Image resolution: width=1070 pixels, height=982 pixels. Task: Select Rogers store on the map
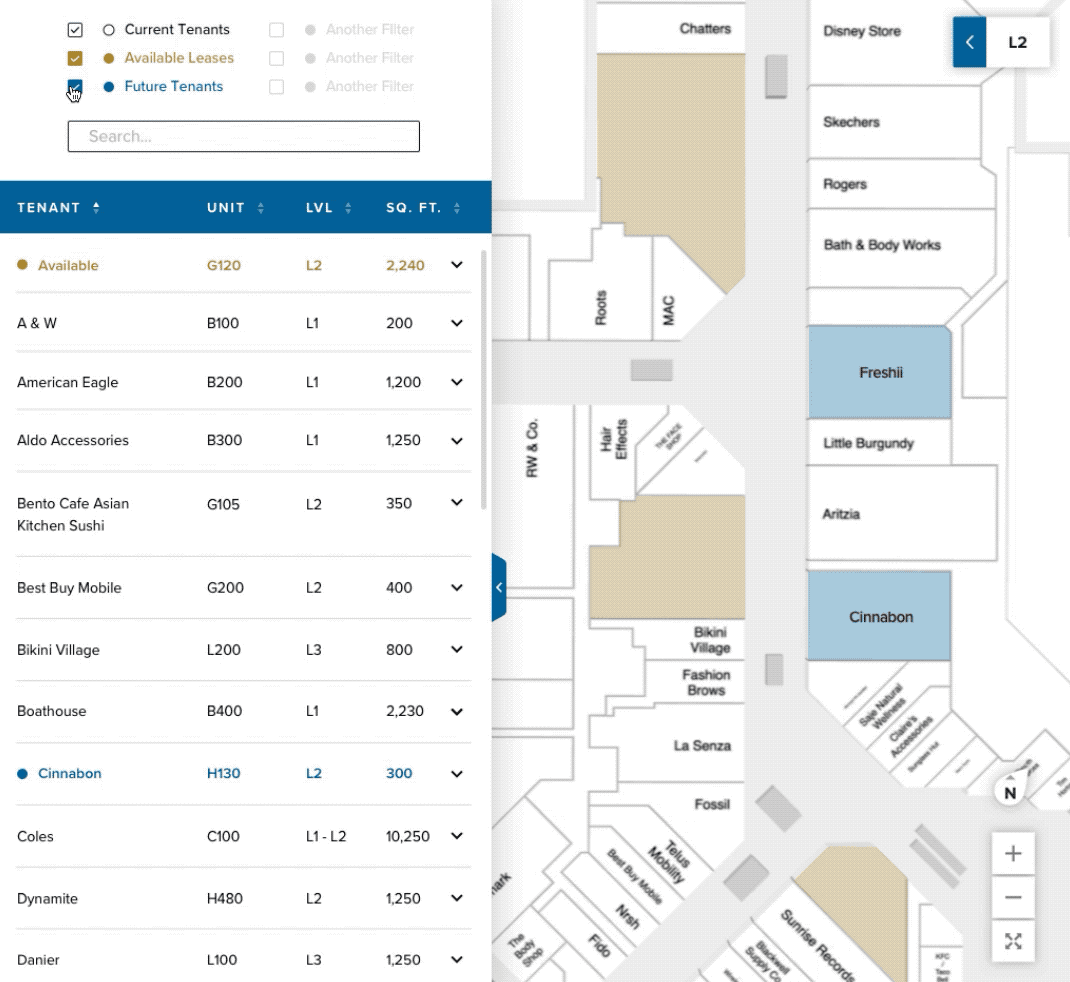click(901, 184)
